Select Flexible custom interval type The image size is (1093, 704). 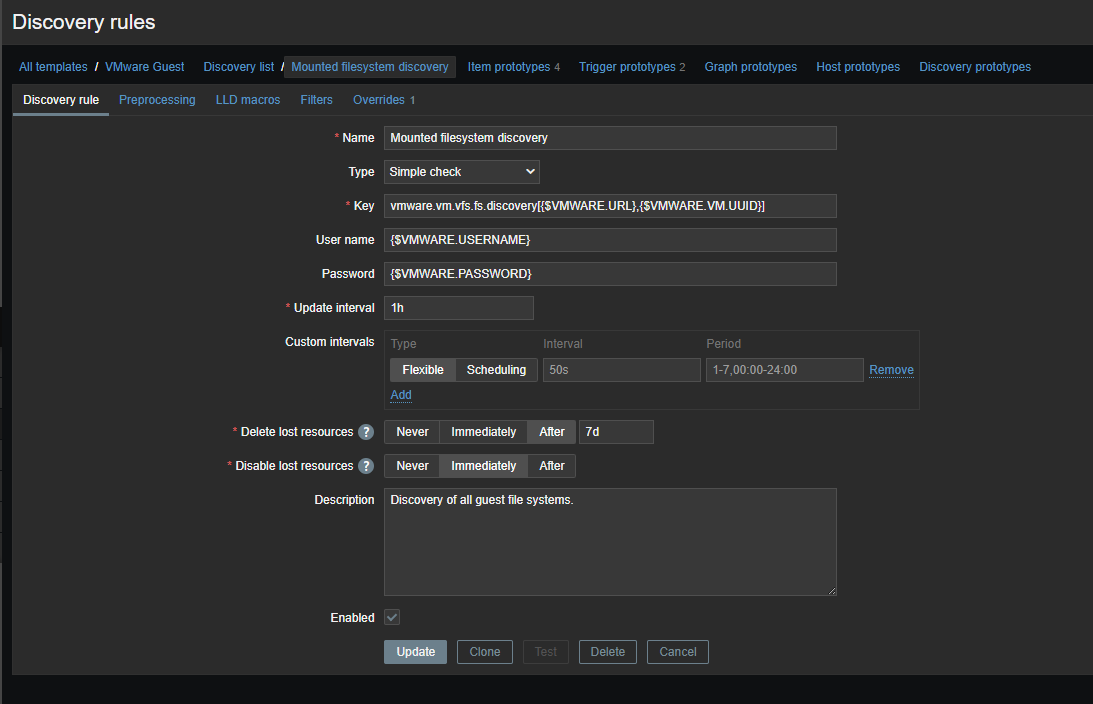(423, 370)
